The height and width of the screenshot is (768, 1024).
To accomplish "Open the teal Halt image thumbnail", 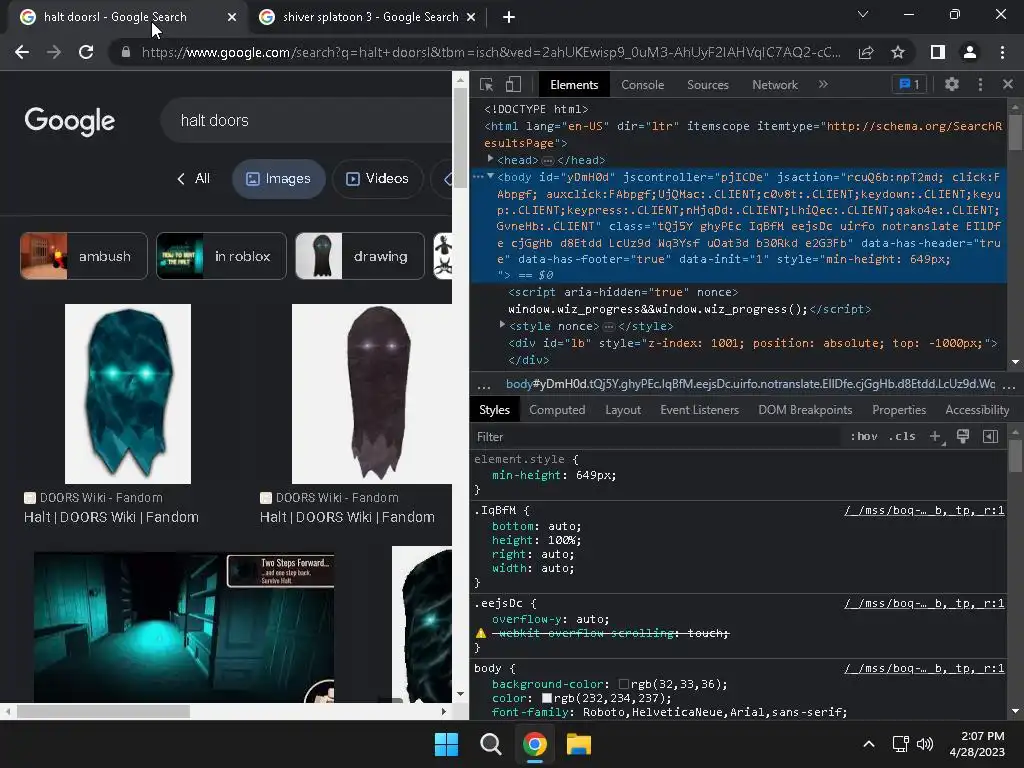I will [128, 394].
